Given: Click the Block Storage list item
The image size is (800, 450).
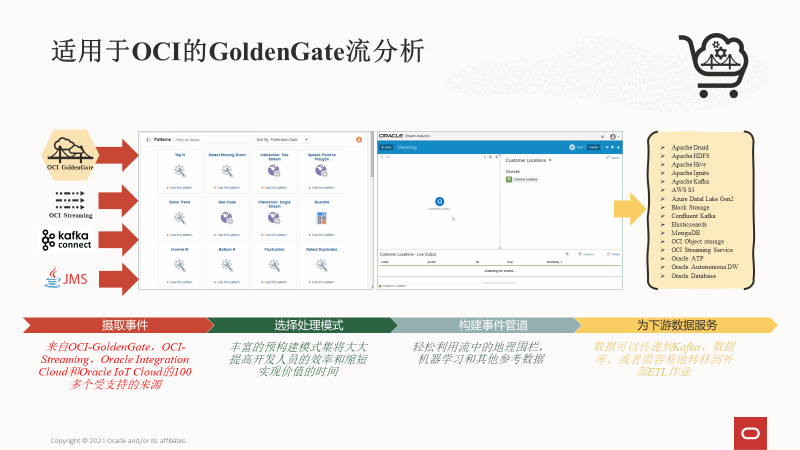Looking at the screenshot, I should (690, 207).
